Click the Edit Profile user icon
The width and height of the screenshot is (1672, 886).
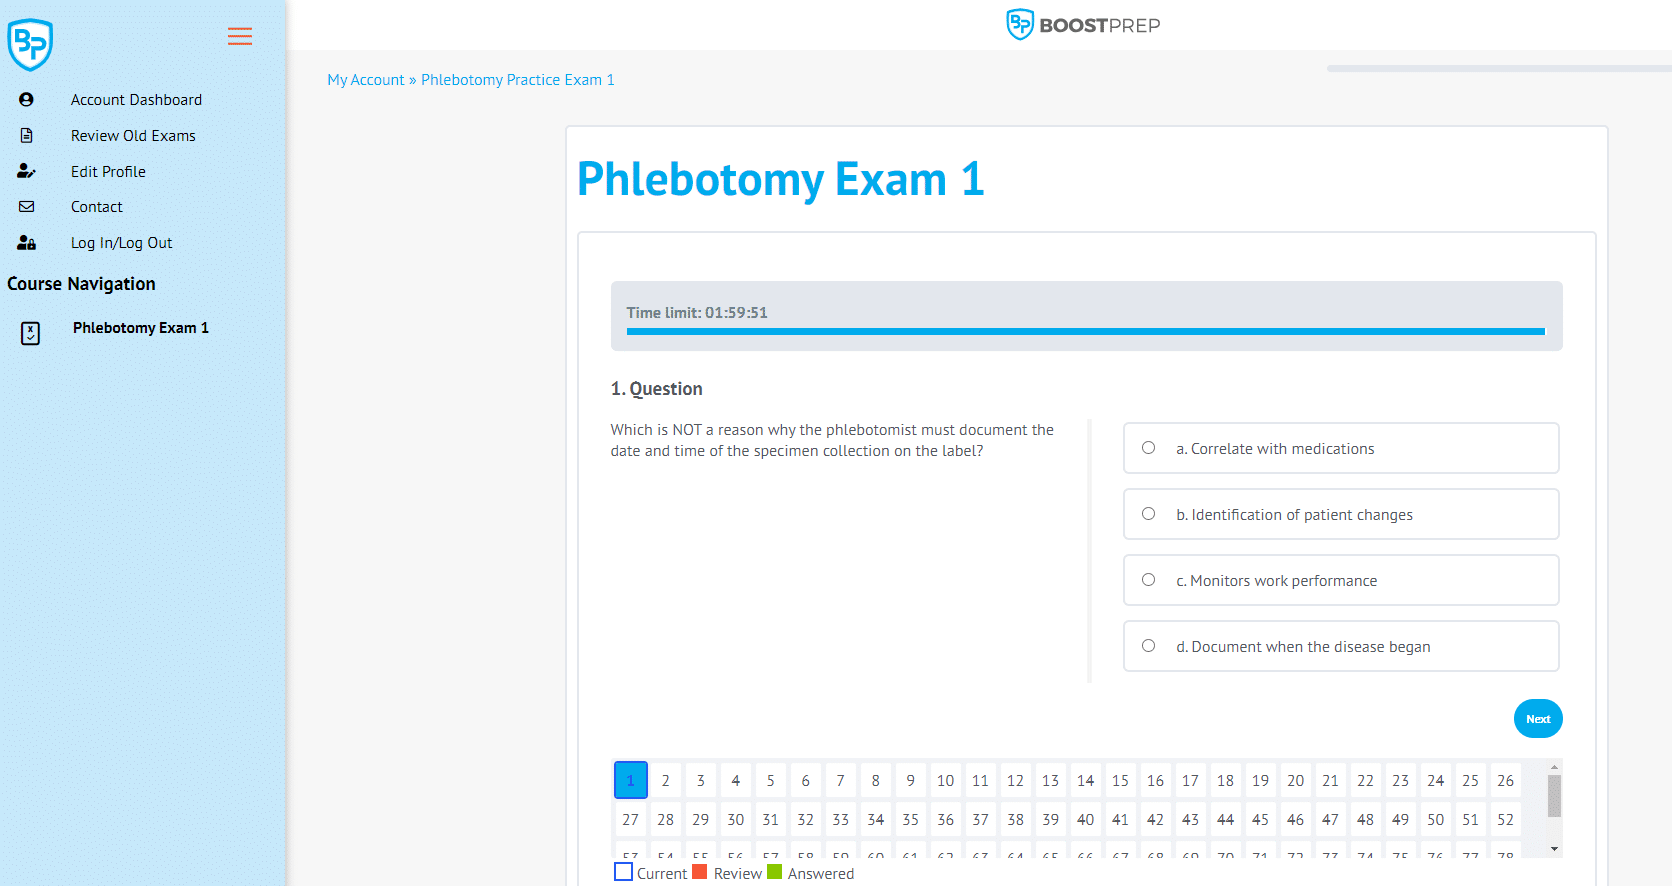(26, 170)
